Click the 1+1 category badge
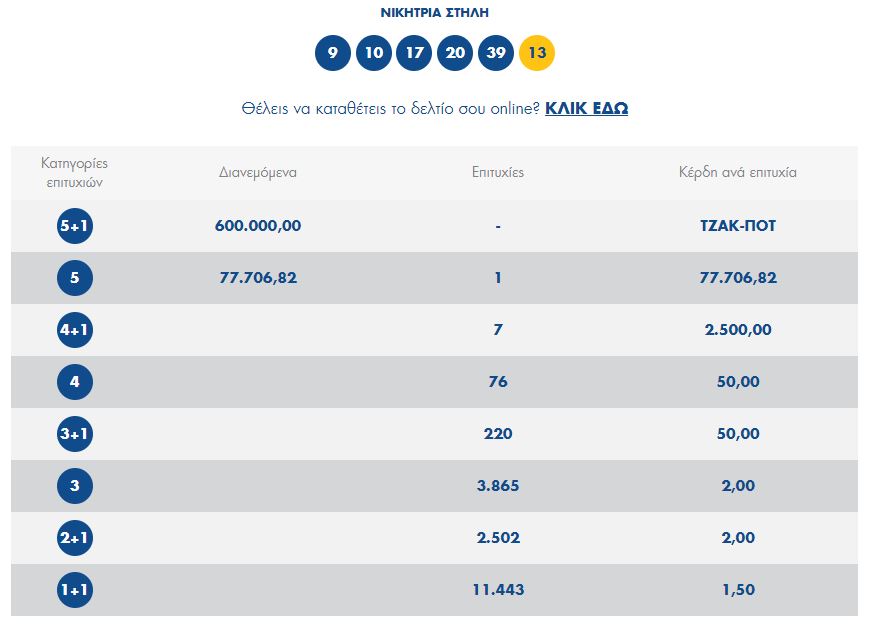The image size is (870, 635). point(75,589)
